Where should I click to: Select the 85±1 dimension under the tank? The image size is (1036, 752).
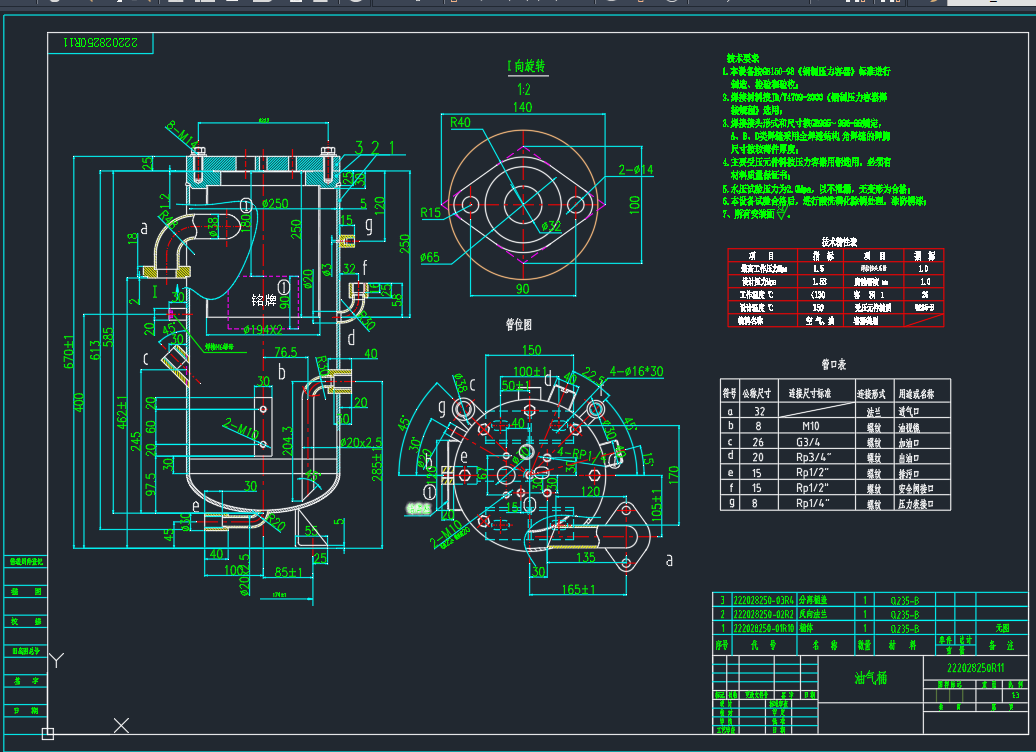(288, 572)
